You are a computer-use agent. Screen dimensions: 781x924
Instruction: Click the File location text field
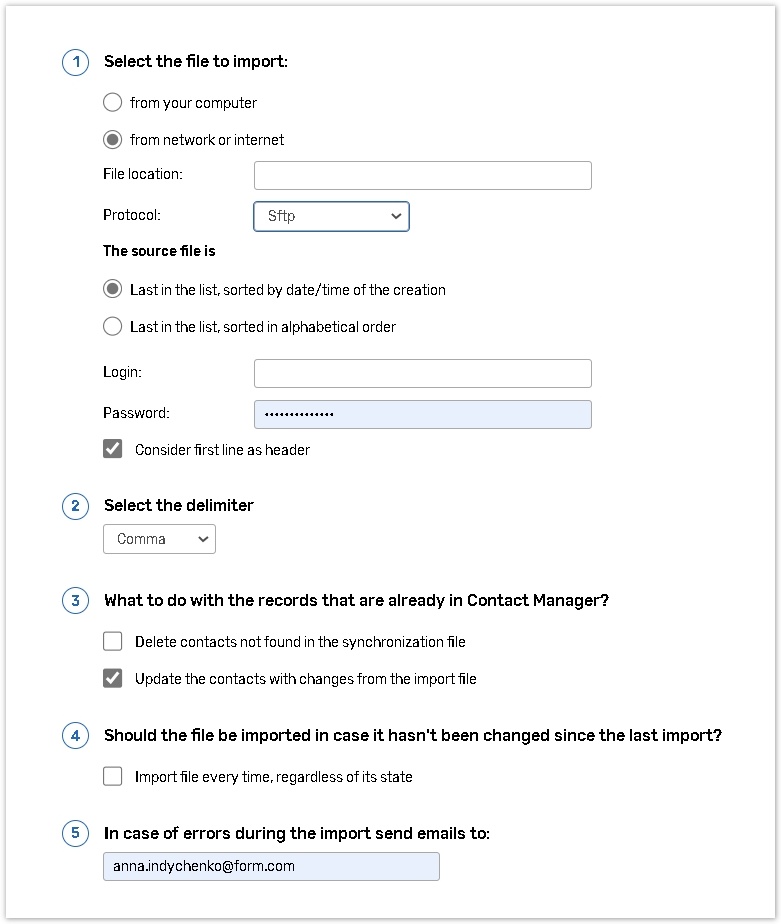(x=422, y=175)
